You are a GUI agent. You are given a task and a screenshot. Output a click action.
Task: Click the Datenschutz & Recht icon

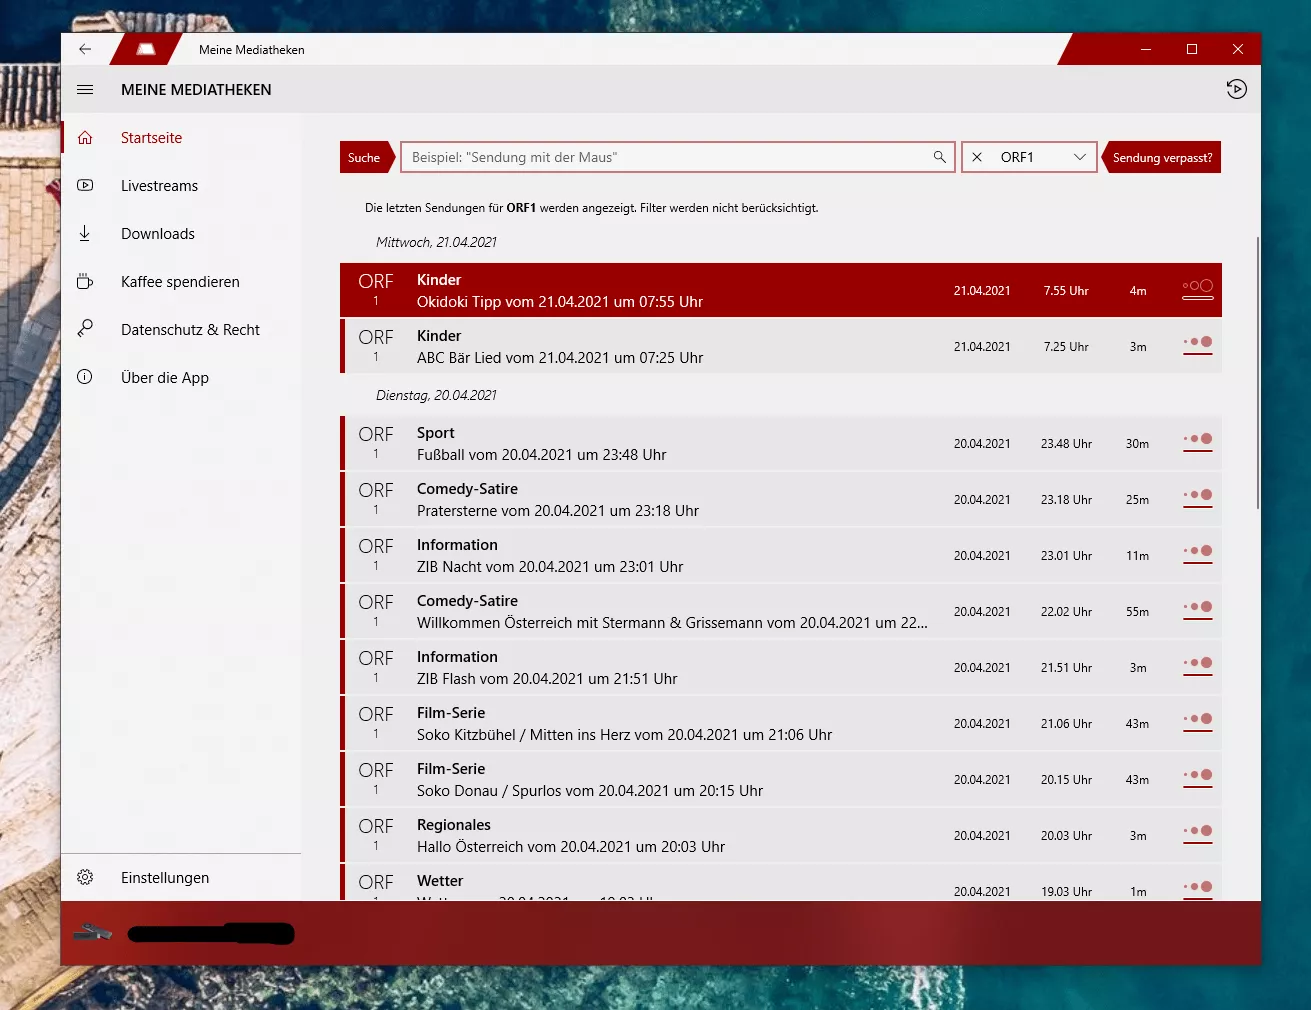click(85, 329)
